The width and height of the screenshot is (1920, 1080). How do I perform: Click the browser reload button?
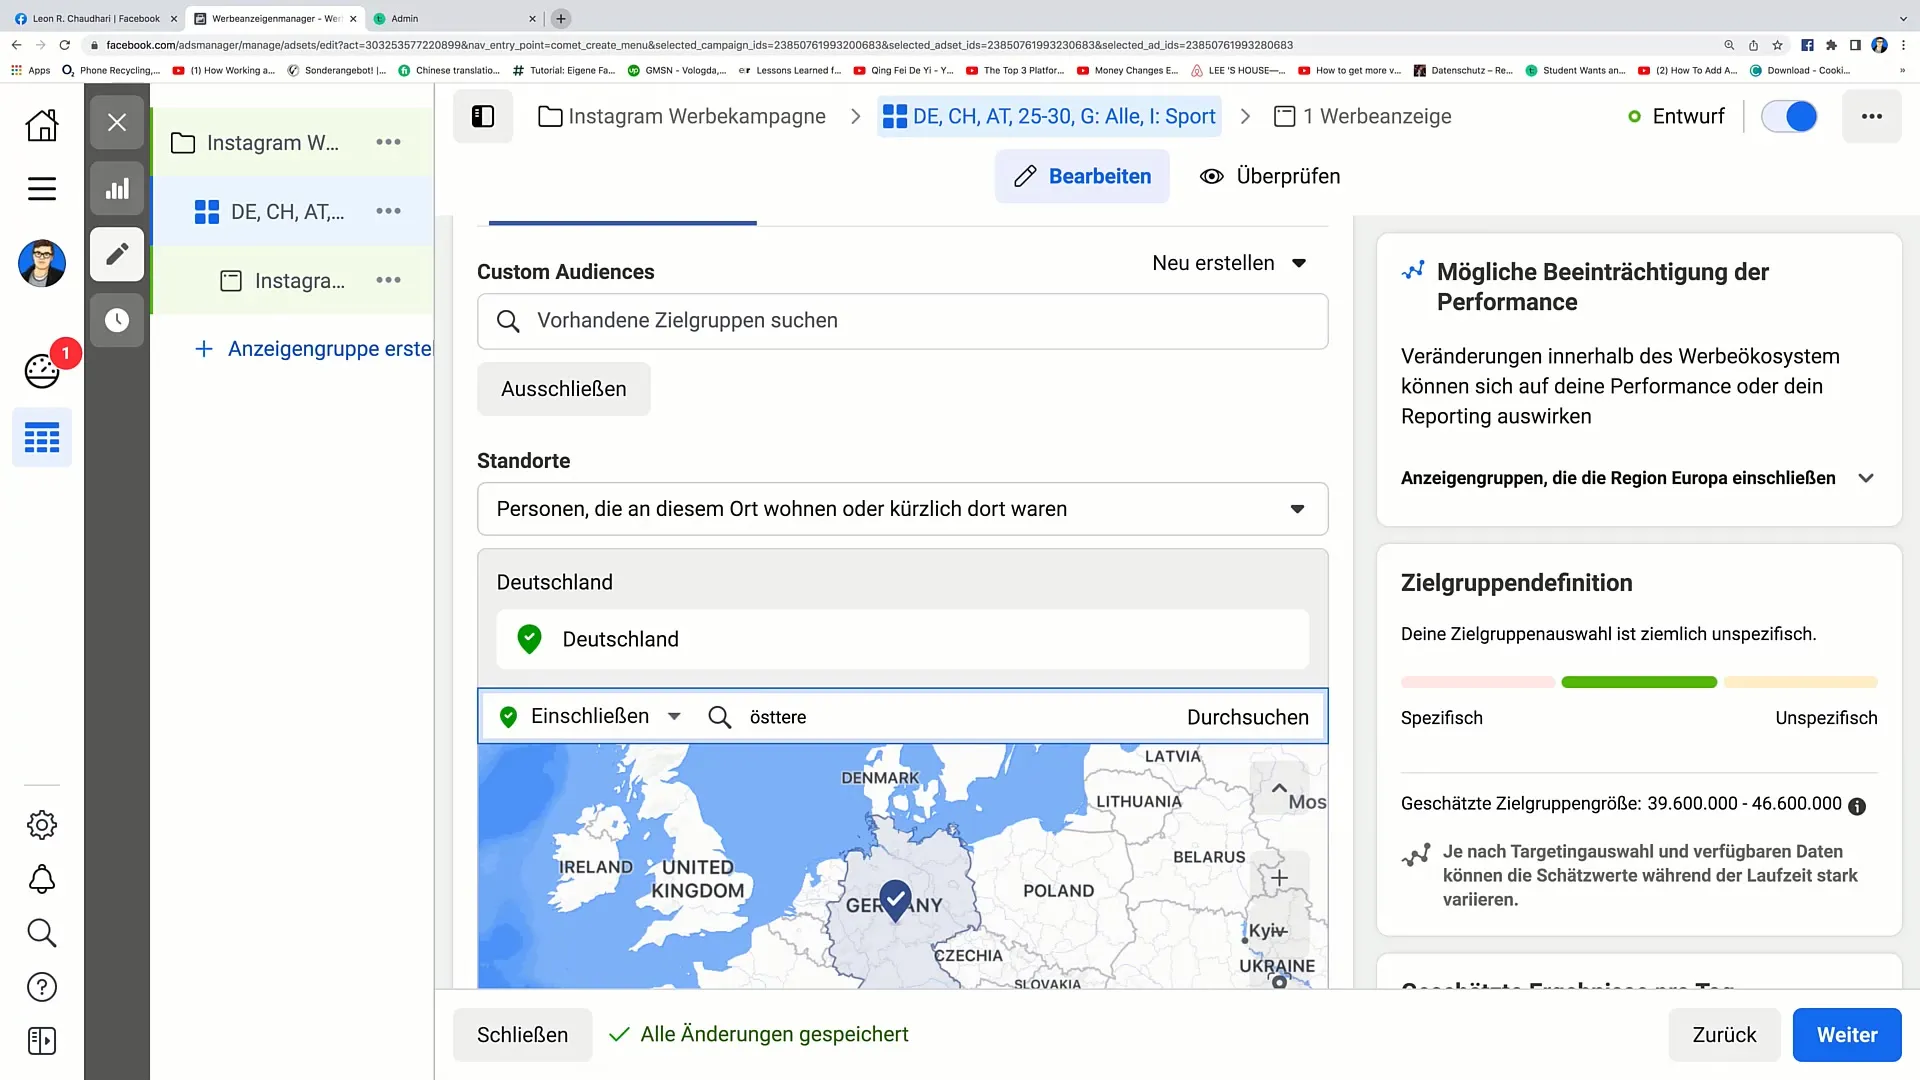64,45
